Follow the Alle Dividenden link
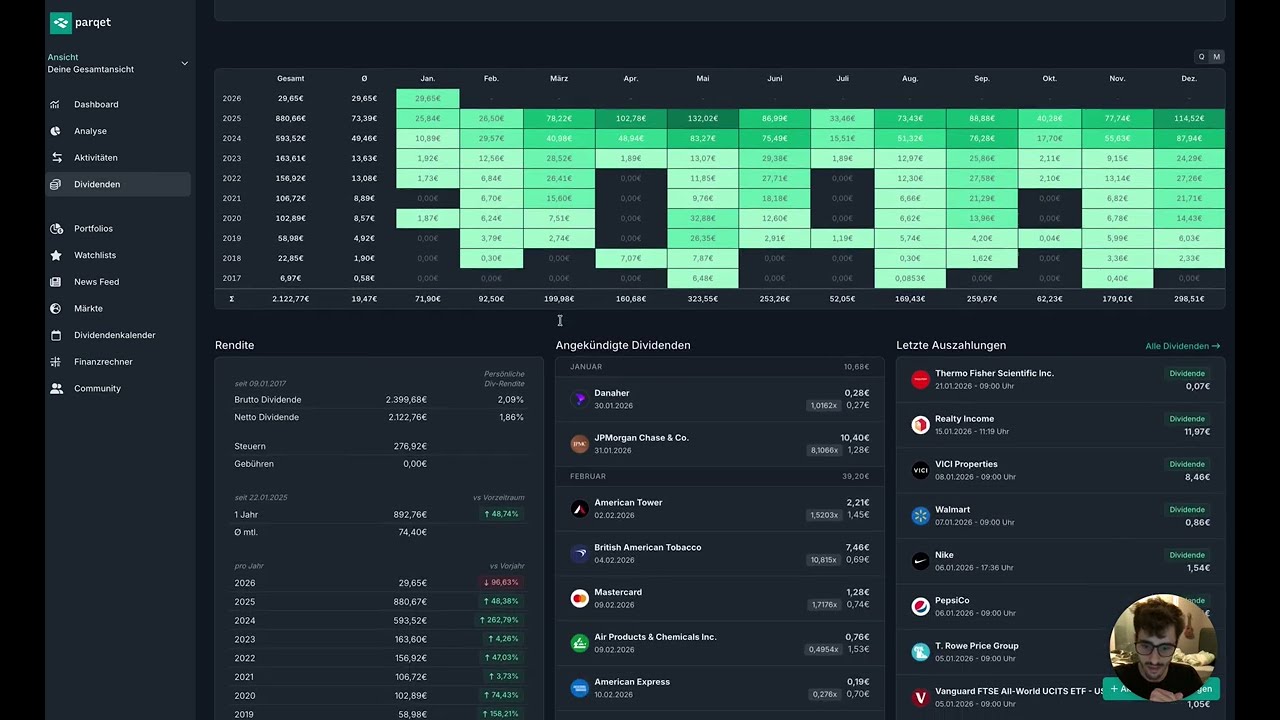 point(1183,346)
